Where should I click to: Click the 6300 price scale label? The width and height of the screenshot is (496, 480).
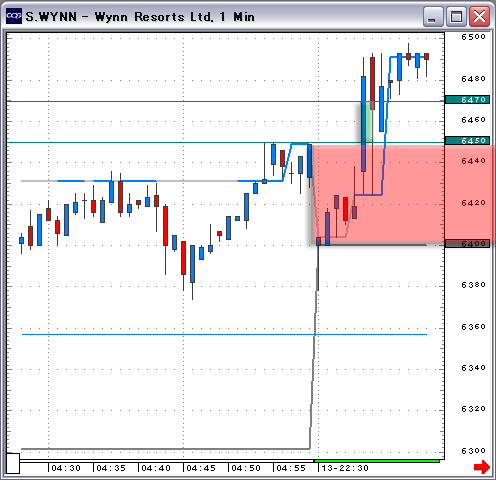pyautogui.click(x=473, y=451)
